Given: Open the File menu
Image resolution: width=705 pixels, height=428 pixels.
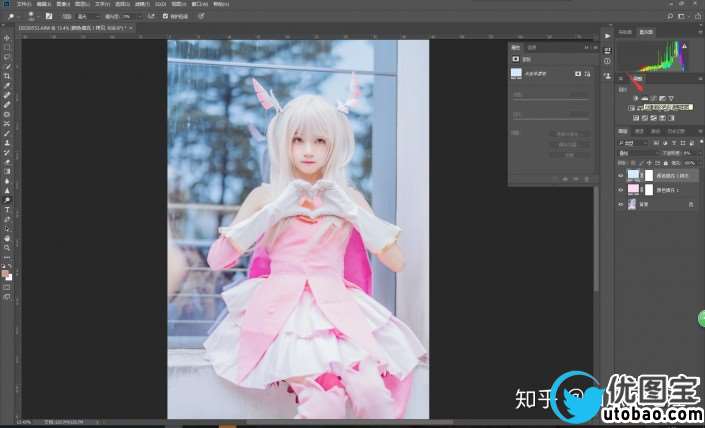Looking at the screenshot, I should point(25,4).
